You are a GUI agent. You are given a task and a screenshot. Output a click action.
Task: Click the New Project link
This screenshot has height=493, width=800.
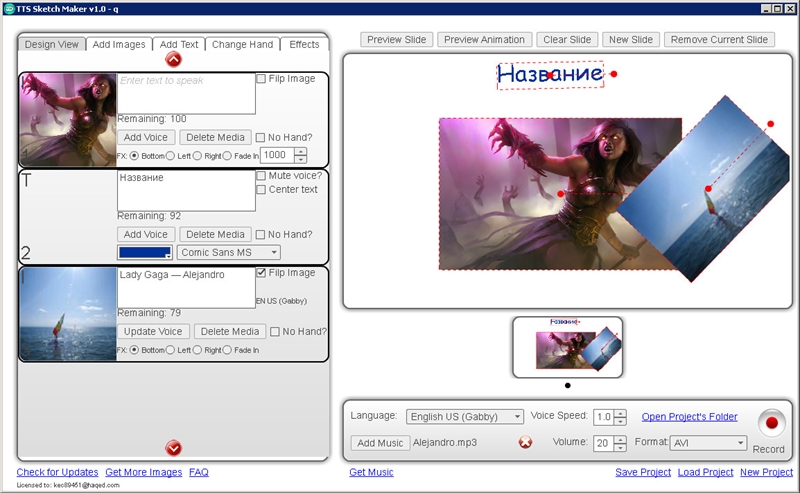coord(766,472)
